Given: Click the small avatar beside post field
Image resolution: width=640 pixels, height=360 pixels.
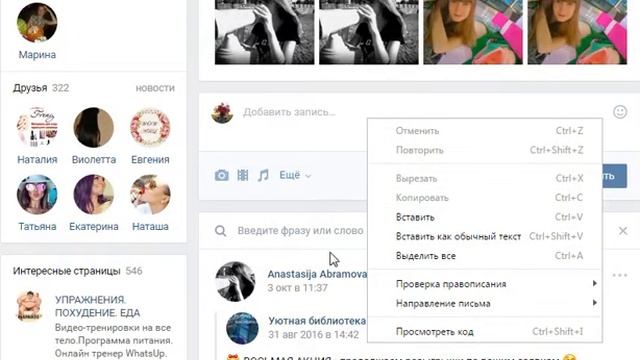Looking at the screenshot, I should [222, 113].
